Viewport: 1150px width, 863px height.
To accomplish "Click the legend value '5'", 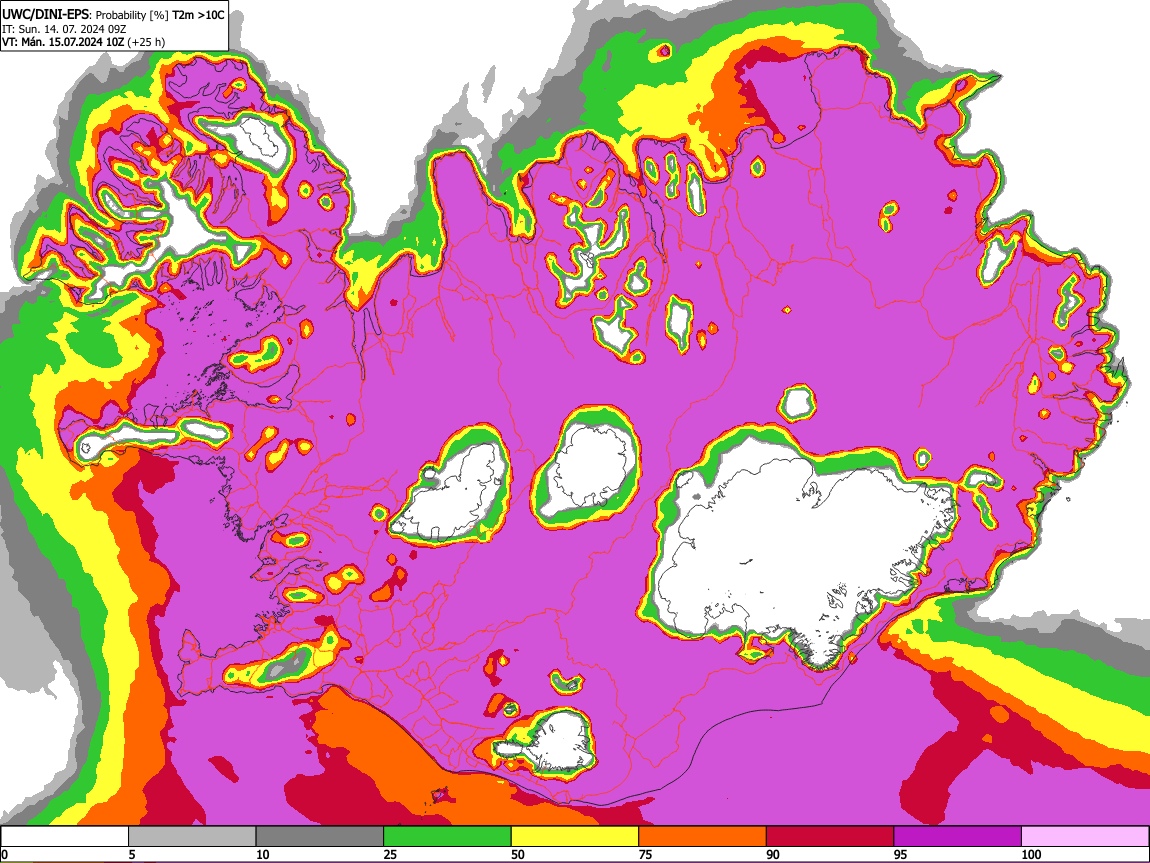I will 132,854.
